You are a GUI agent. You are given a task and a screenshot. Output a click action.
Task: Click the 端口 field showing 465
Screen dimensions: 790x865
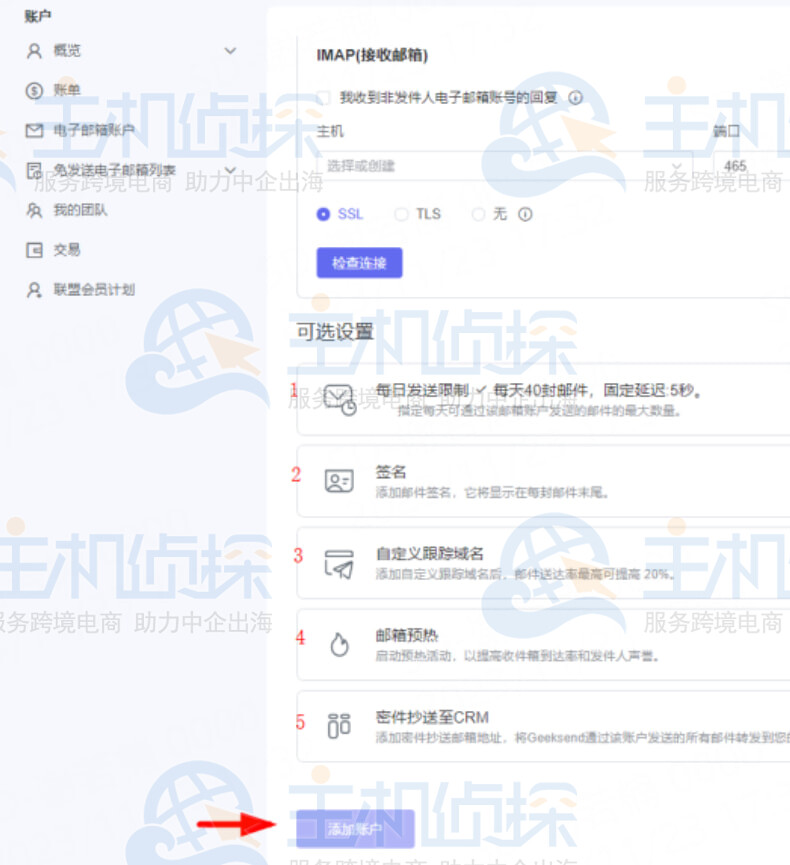(752, 165)
